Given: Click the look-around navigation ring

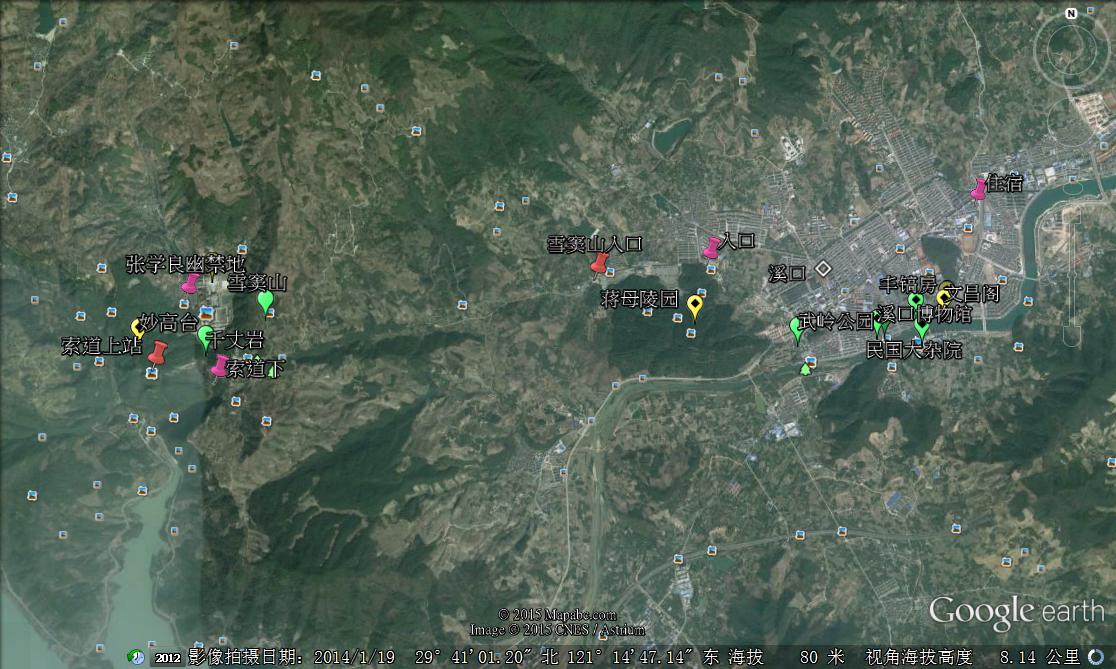Looking at the screenshot, I should coord(1071,49).
